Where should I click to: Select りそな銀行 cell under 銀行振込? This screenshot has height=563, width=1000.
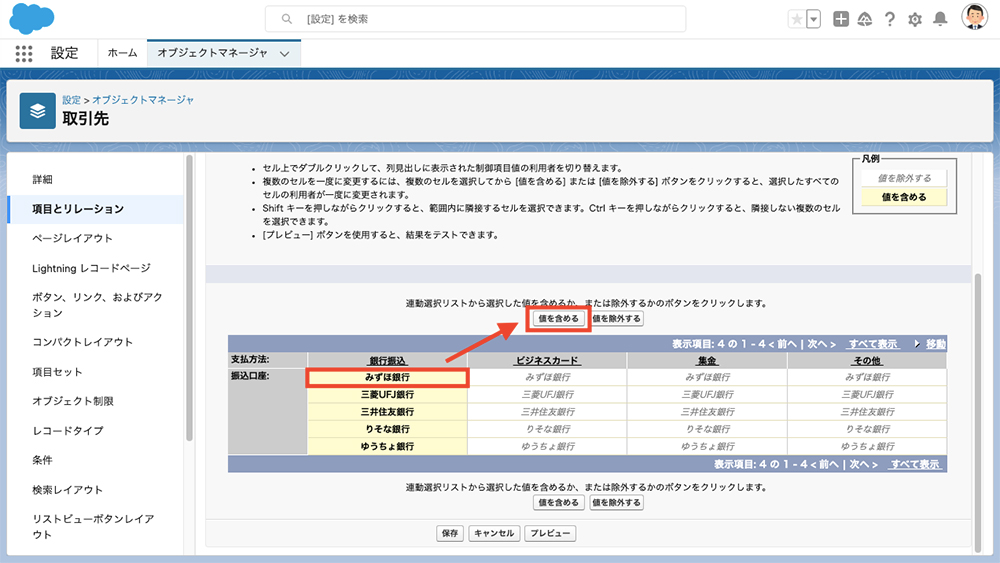(x=388, y=429)
